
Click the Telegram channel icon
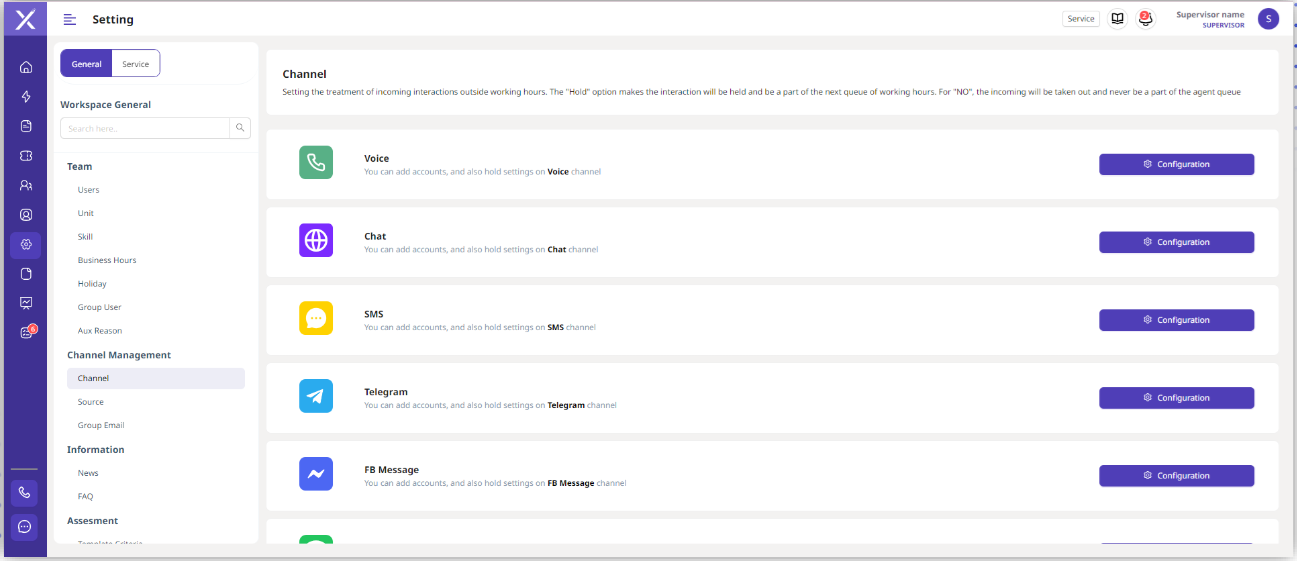click(316, 397)
